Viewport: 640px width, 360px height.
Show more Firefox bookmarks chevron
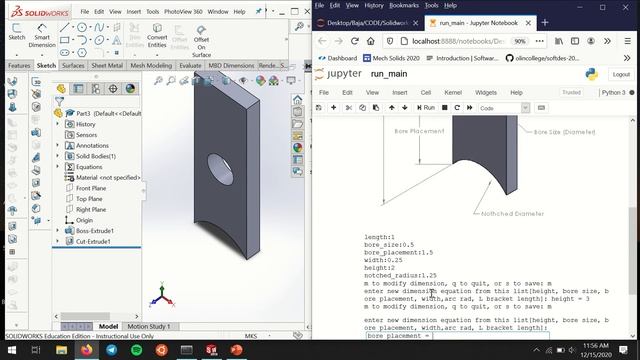pyautogui.click(x=627, y=58)
